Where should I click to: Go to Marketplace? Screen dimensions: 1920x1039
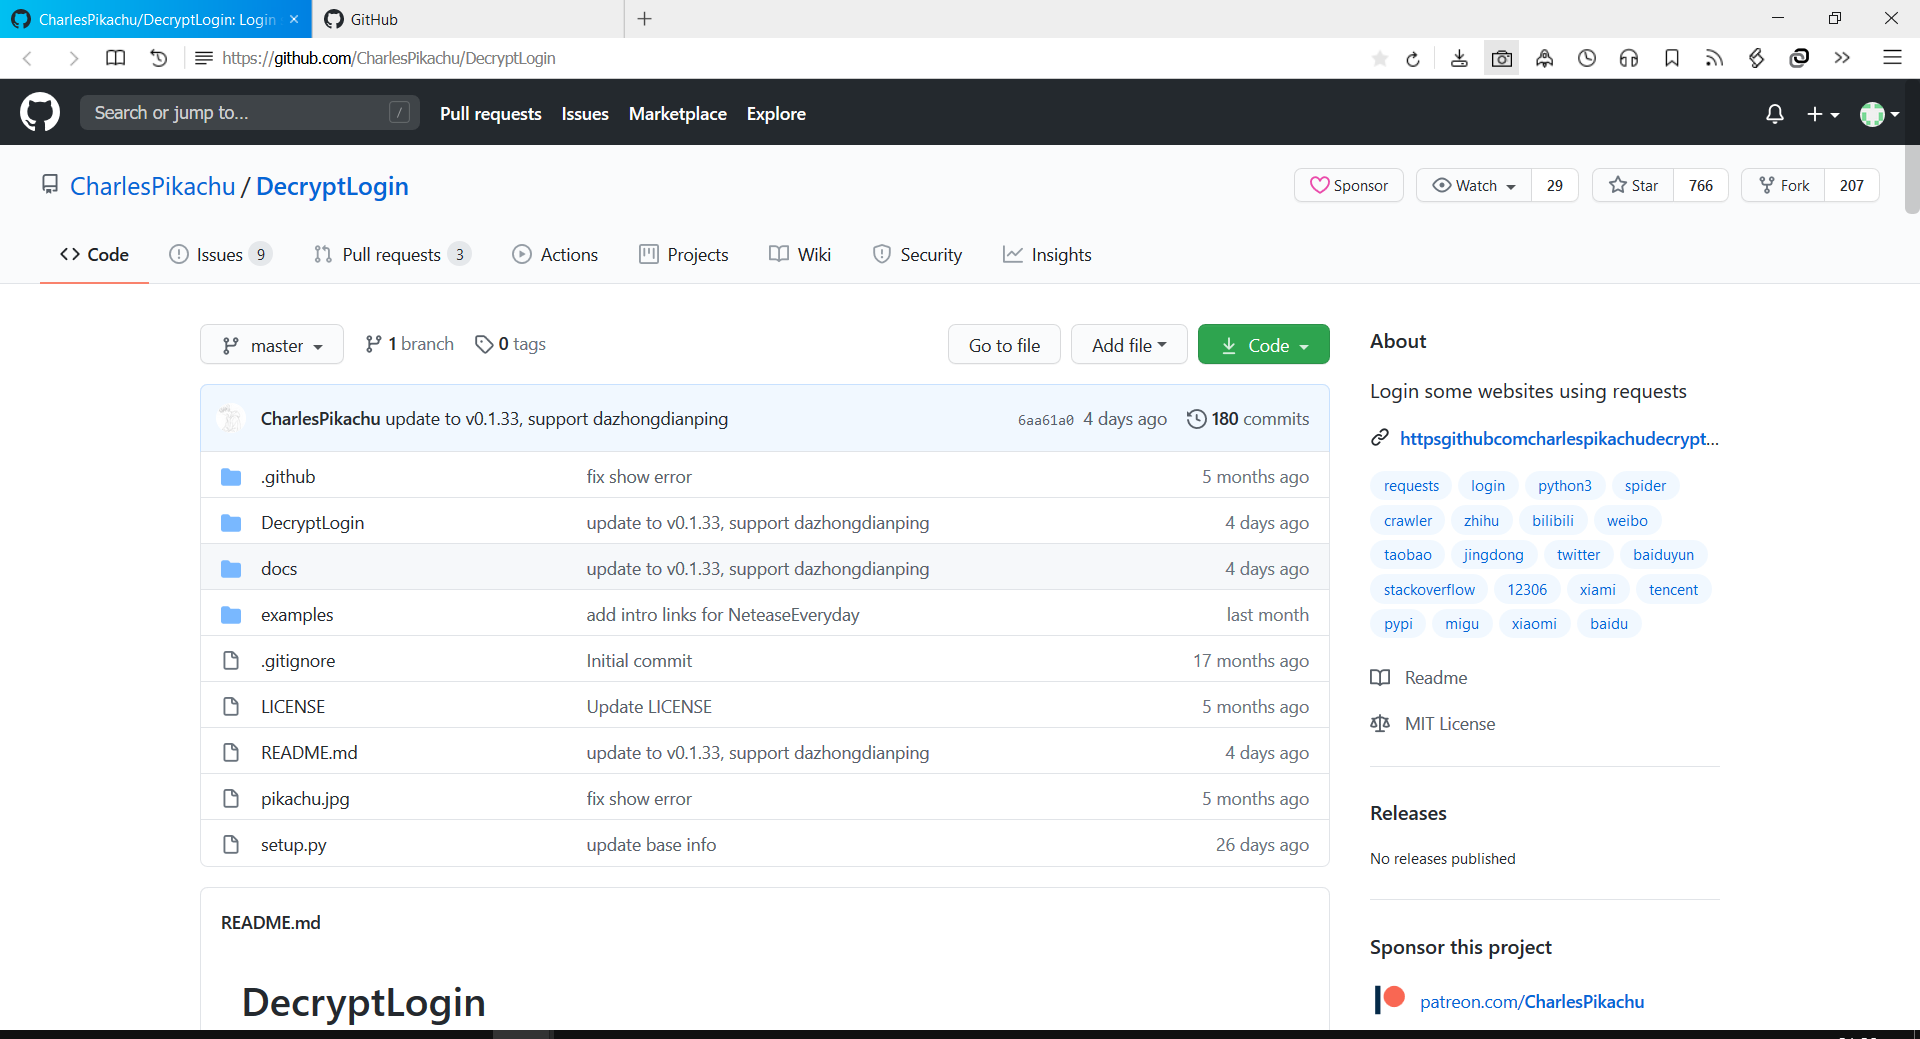(678, 114)
